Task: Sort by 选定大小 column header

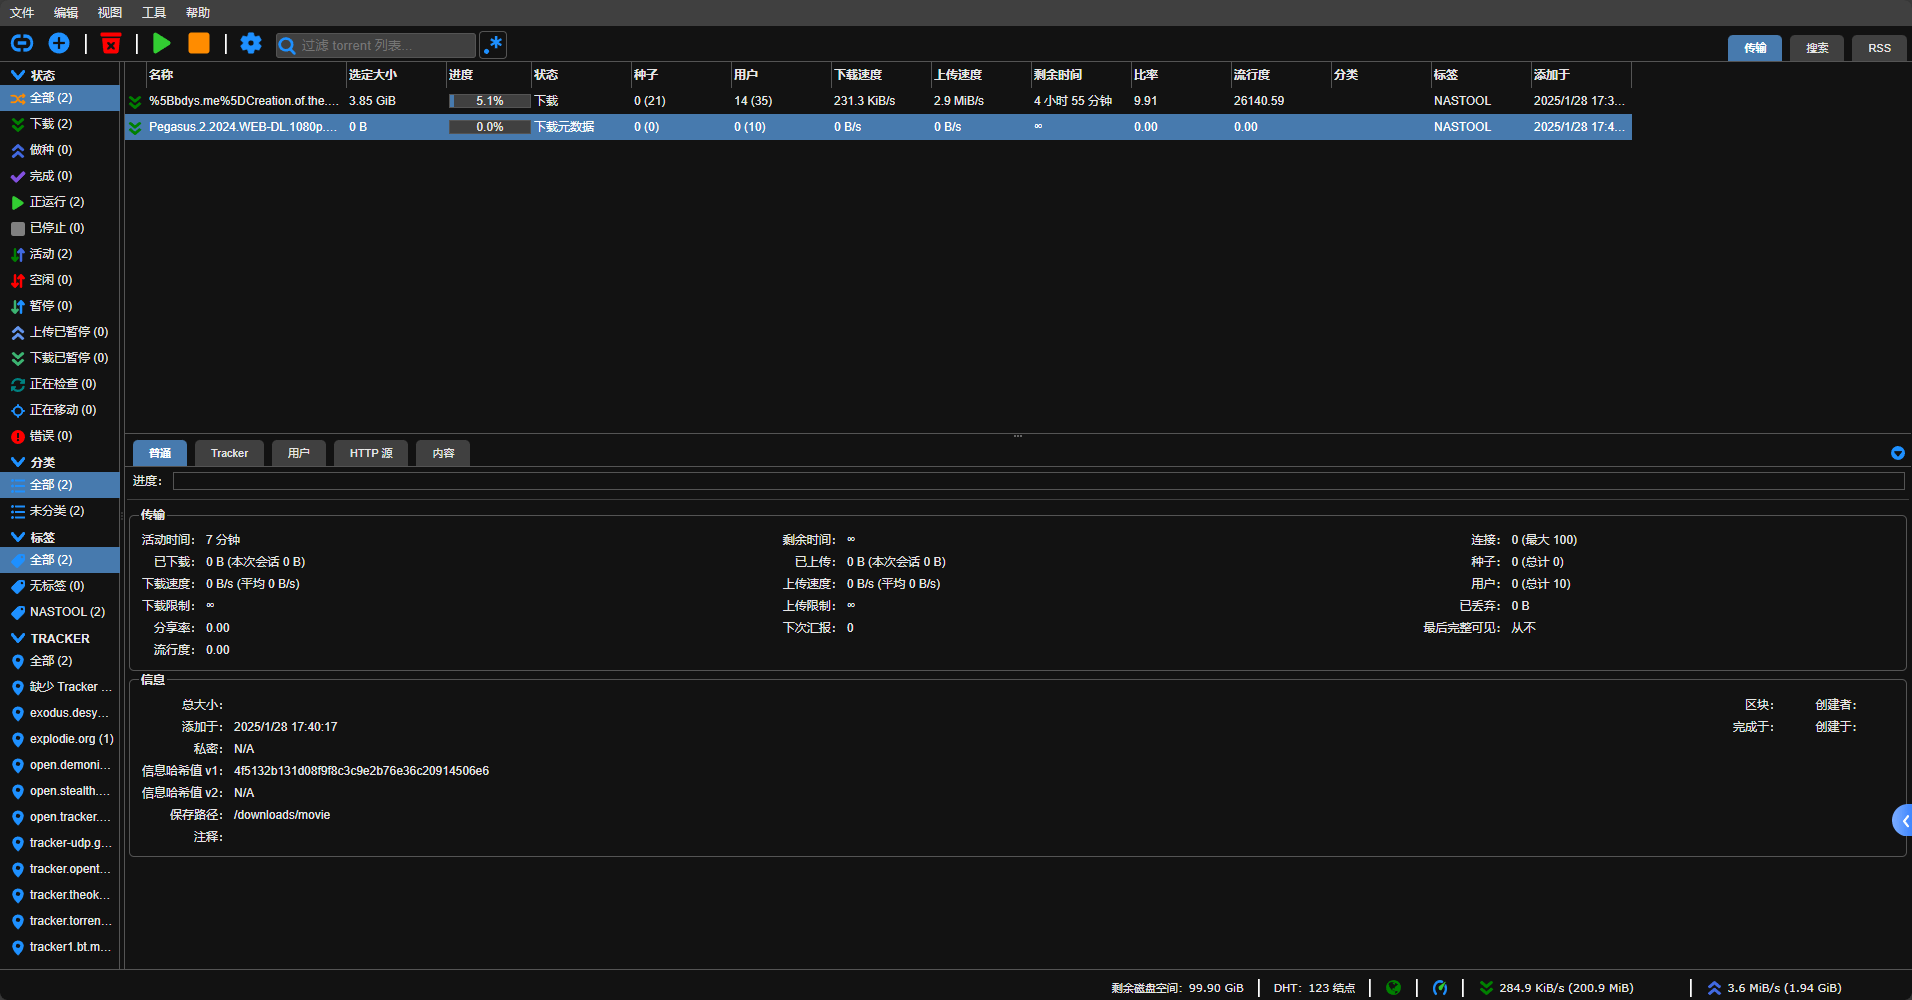Action: tap(396, 75)
